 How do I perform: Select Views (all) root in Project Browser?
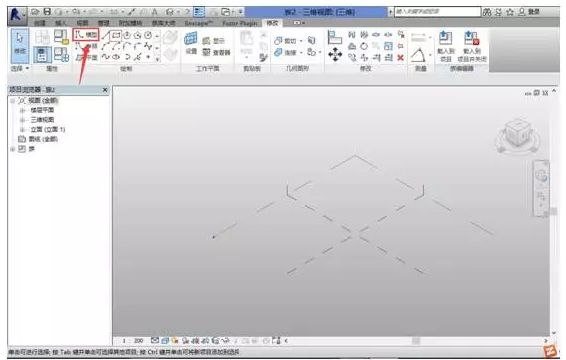point(43,100)
